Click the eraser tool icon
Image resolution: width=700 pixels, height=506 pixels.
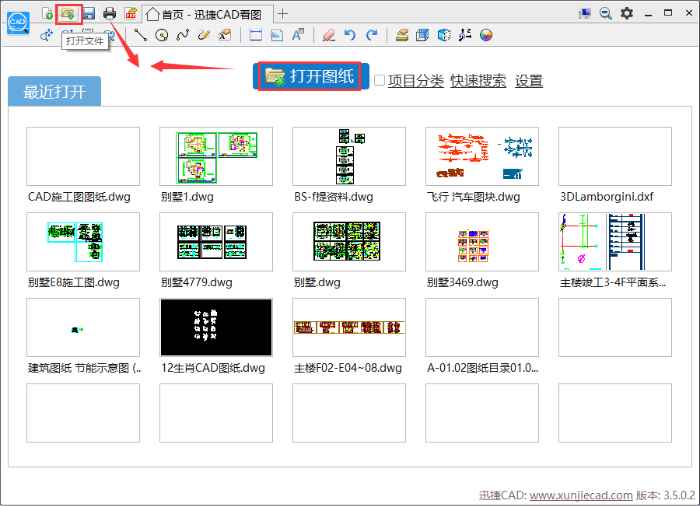[x=329, y=35]
